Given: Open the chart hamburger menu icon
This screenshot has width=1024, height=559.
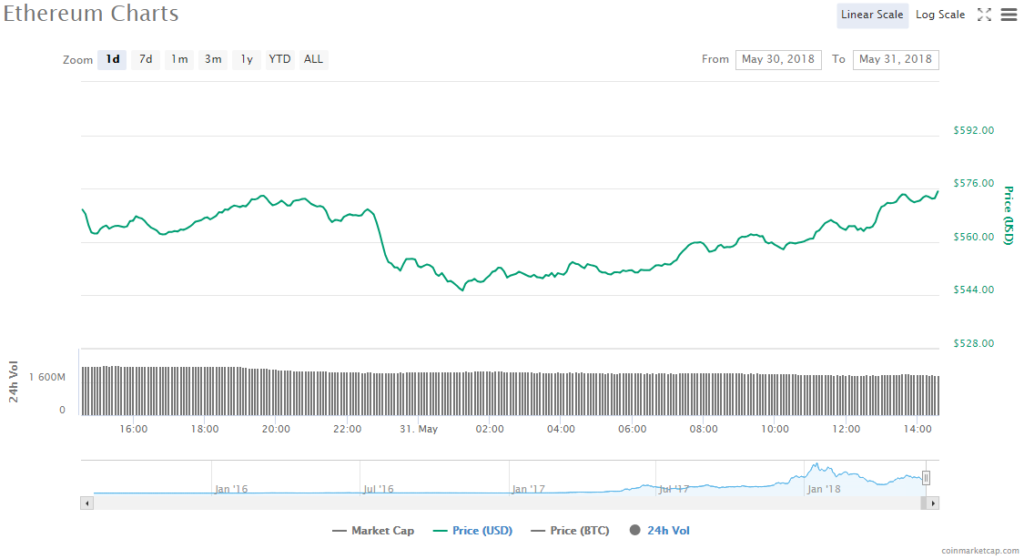Looking at the screenshot, I should (1007, 14).
